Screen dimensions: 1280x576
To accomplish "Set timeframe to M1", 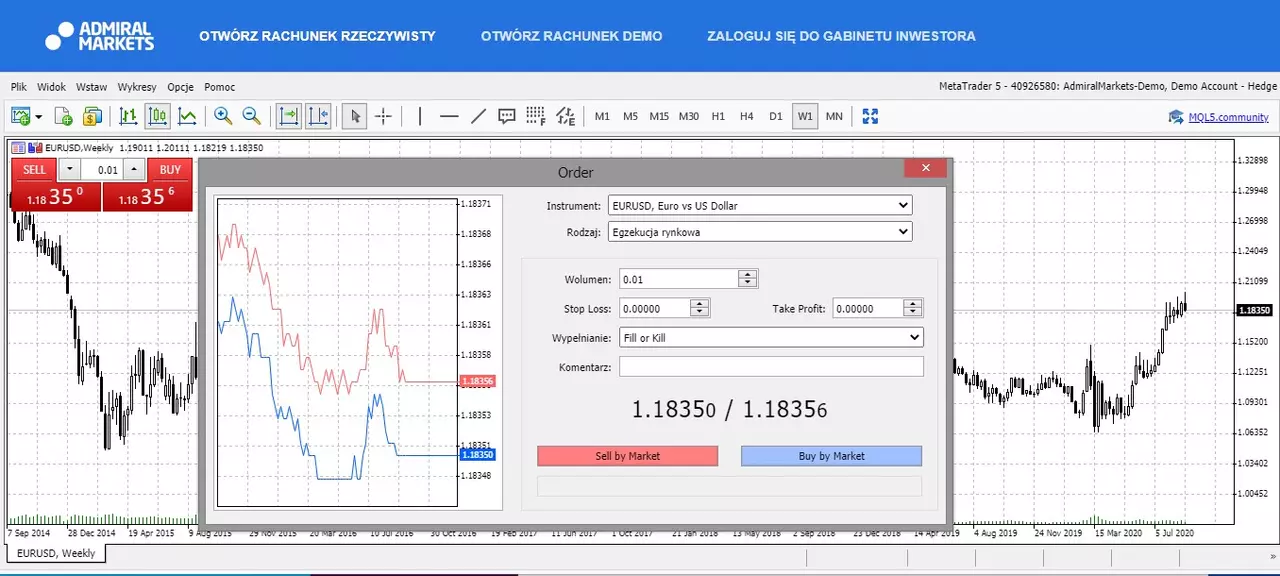I will click(602, 116).
